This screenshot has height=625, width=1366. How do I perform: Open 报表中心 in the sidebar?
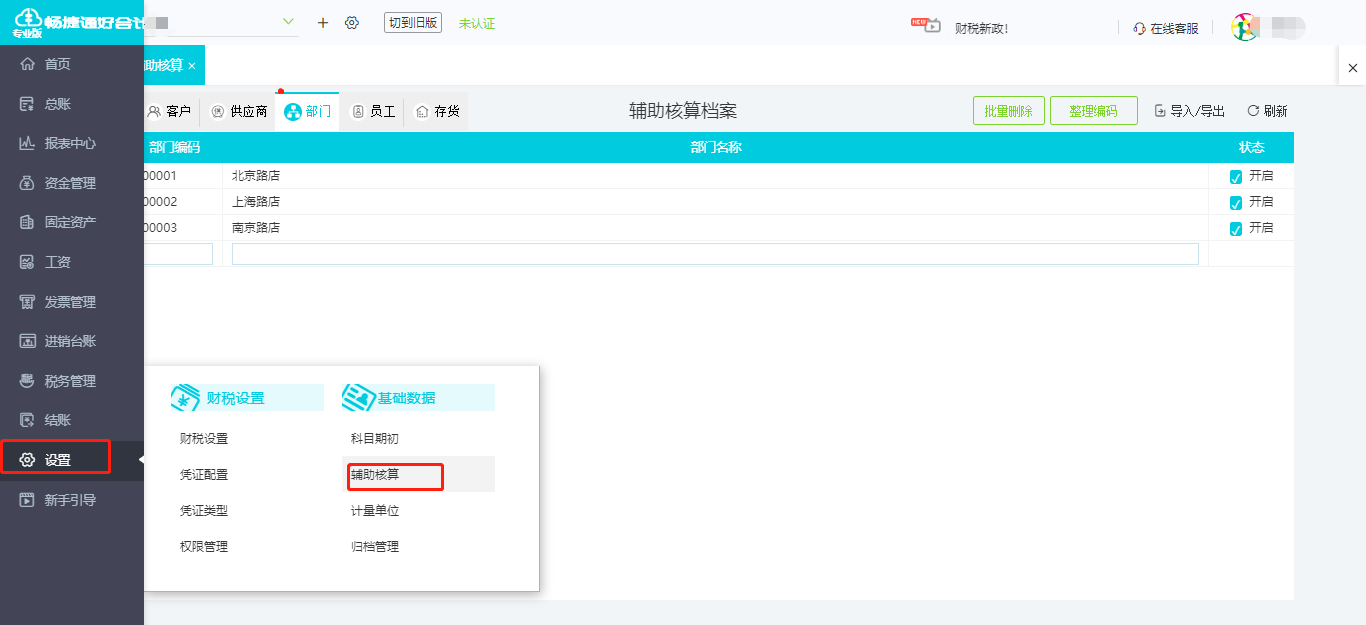[x=71, y=143]
